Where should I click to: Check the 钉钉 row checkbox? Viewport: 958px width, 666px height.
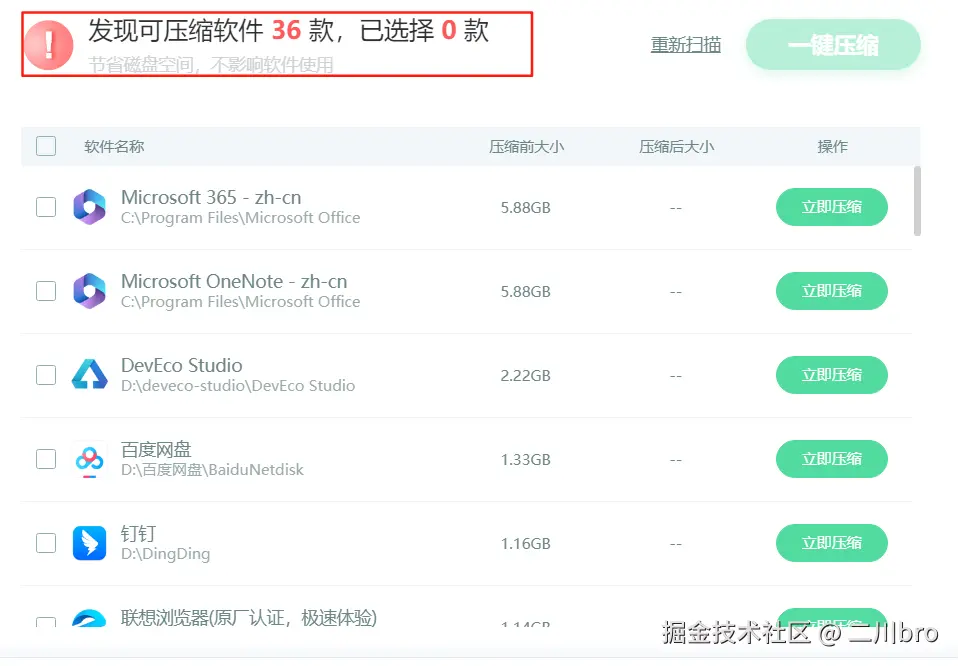pos(46,543)
